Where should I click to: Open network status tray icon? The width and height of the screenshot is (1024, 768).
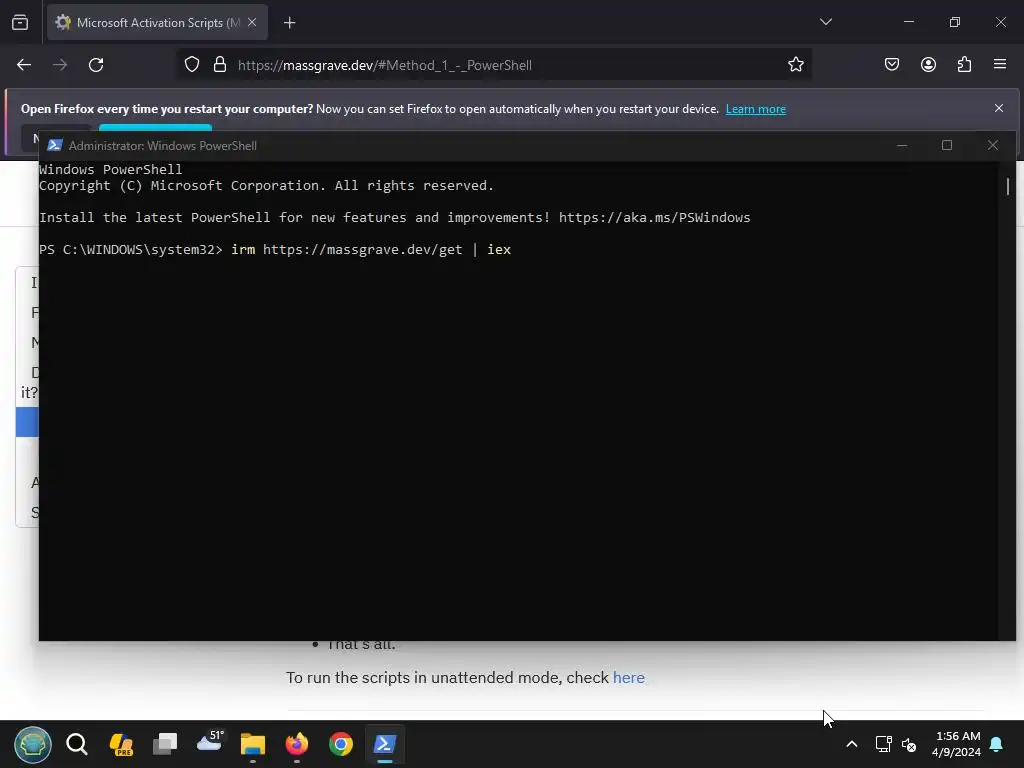(x=884, y=744)
